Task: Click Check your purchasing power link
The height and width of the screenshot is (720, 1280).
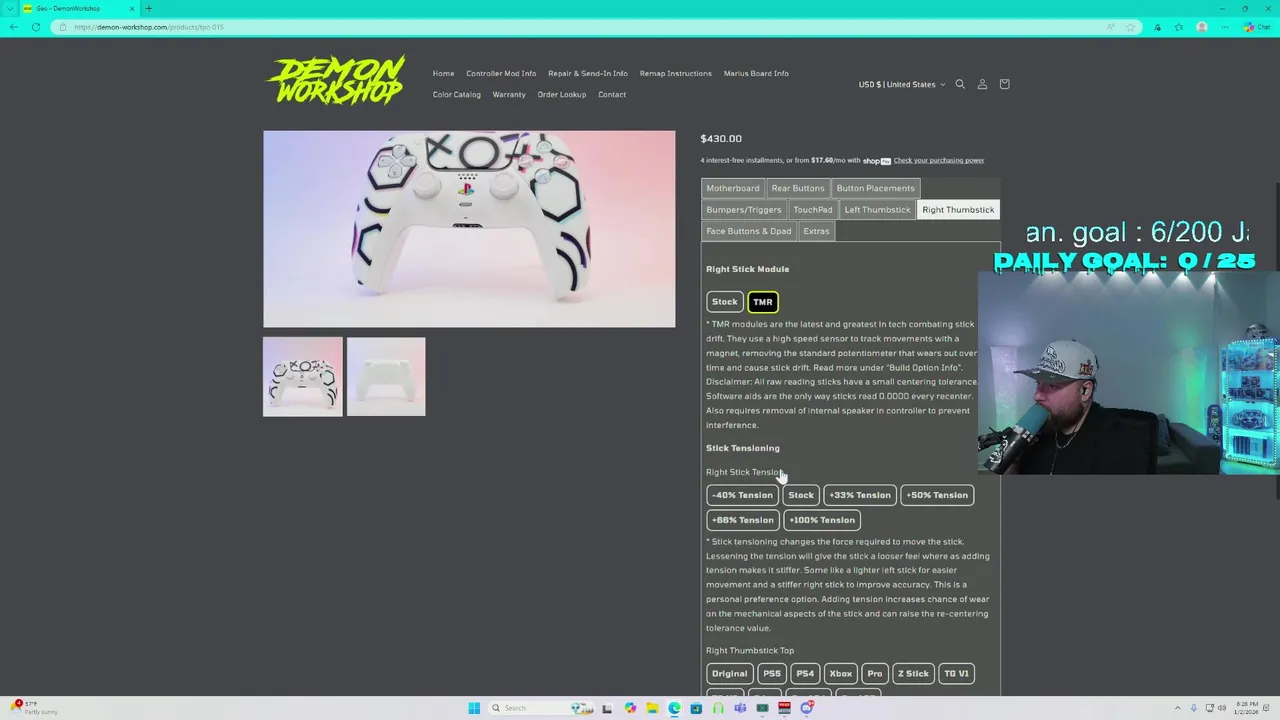Action: (939, 160)
